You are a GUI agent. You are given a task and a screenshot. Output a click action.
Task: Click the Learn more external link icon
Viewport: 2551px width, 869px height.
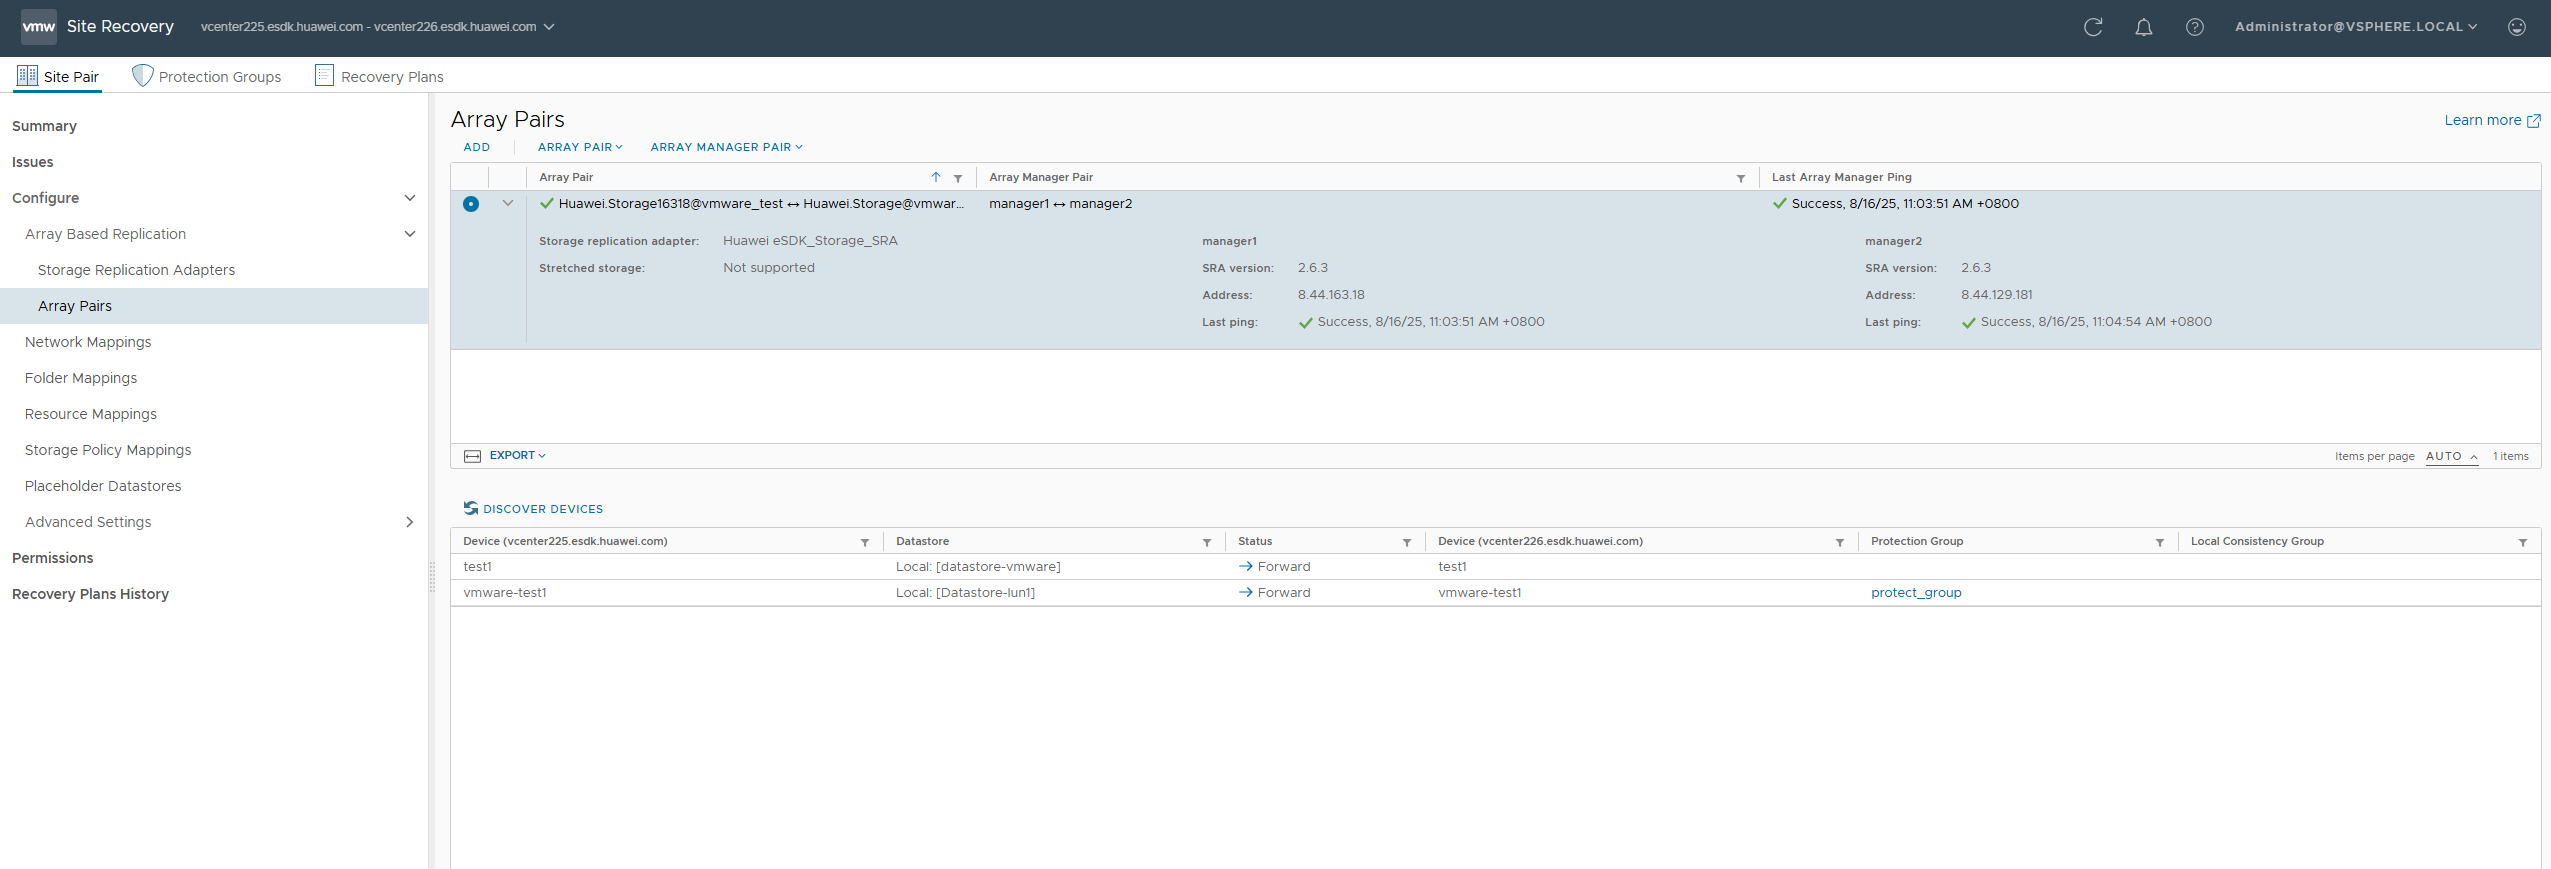pos(2534,121)
